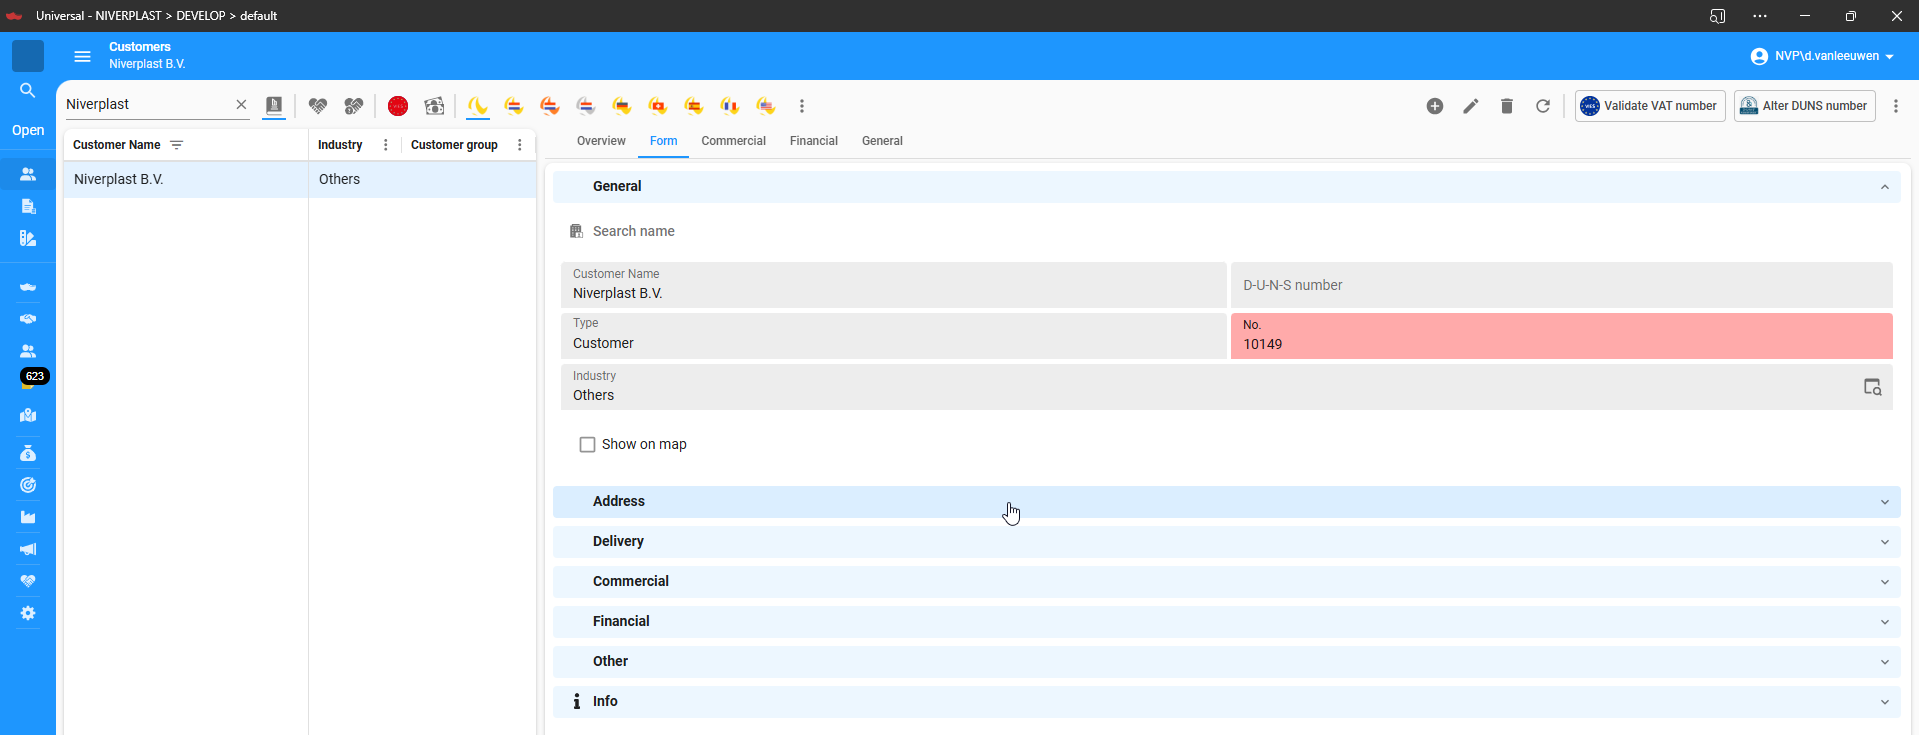Switch to the General tab
The image size is (1919, 735).
pyautogui.click(x=883, y=141)
